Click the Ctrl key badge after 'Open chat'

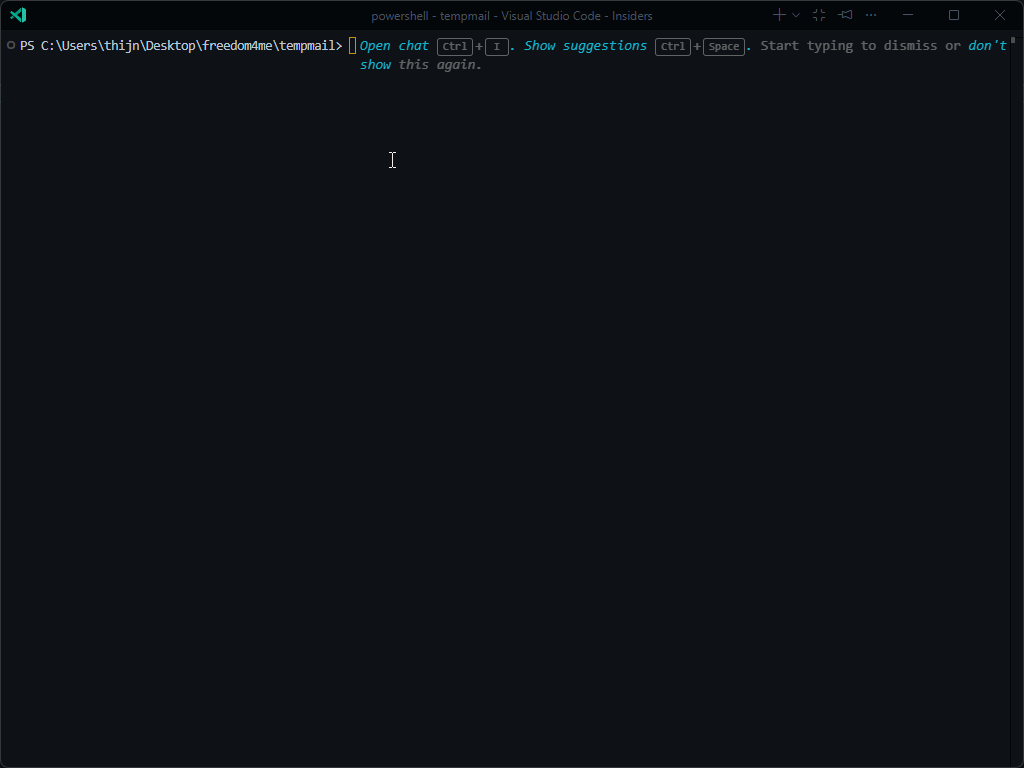[455, 47]
